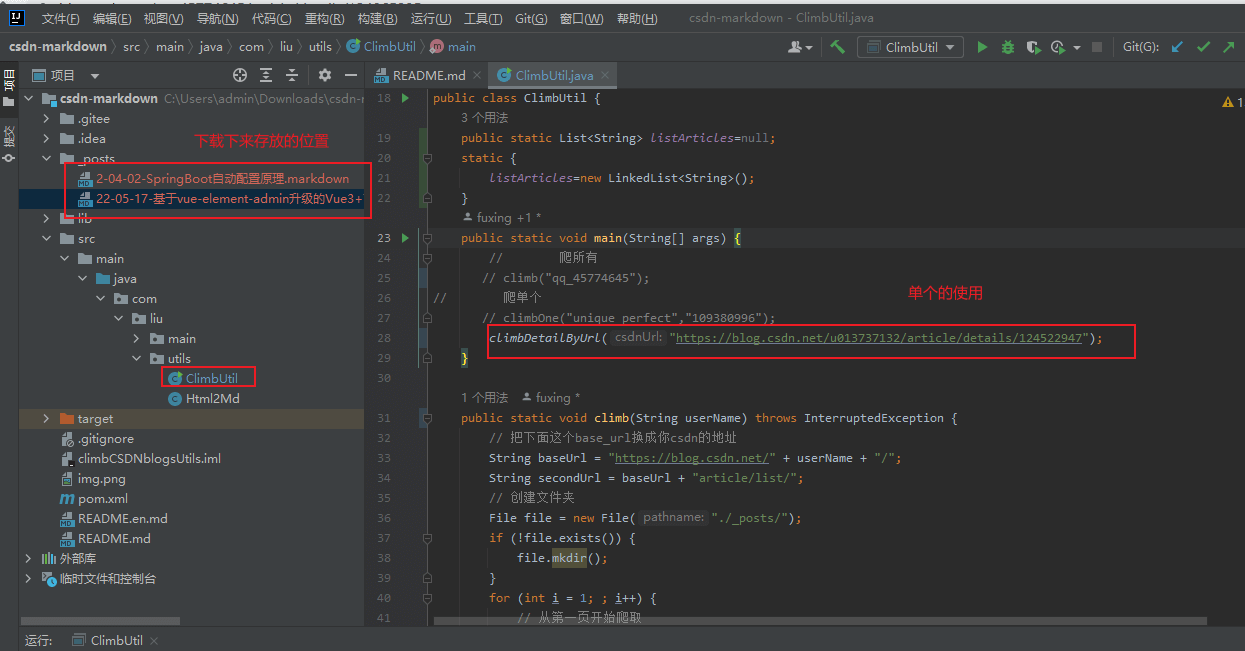The height and width of the screenshot is (651, 1245).
Task: Expand the .idea folder
Action: 46,138
